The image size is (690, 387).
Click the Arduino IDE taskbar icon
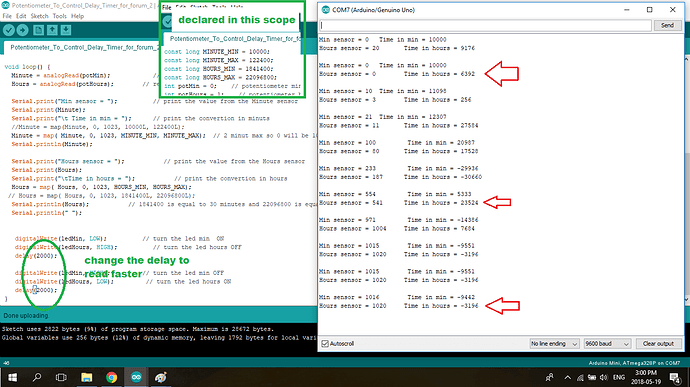[136, 377]
